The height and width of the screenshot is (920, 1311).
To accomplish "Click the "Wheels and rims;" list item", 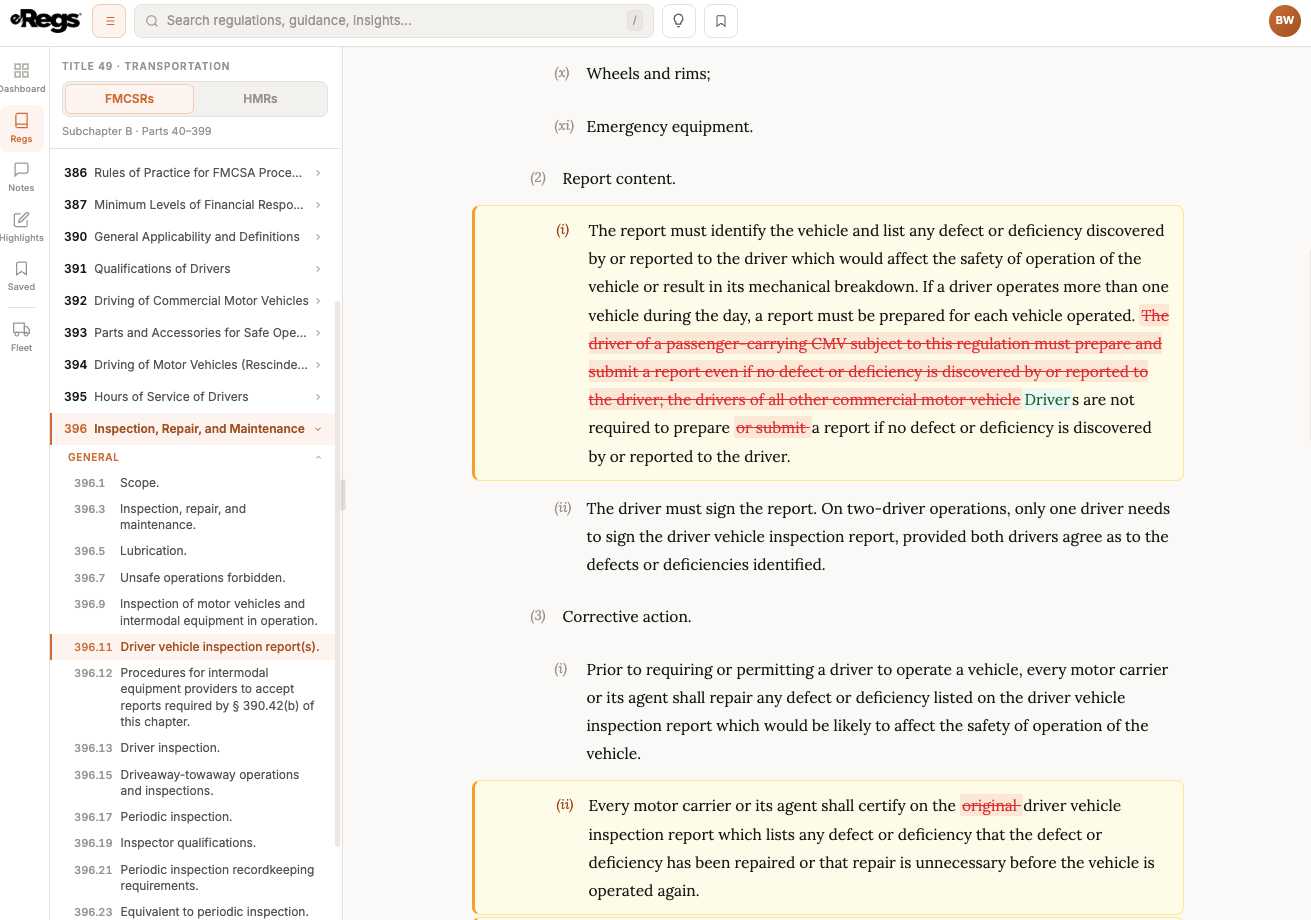I will pos(648,74).
